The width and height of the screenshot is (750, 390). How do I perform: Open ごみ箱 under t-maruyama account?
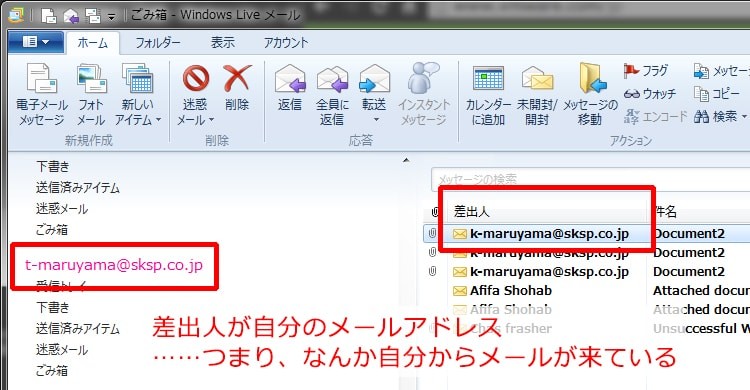click(x=52, y=370)
